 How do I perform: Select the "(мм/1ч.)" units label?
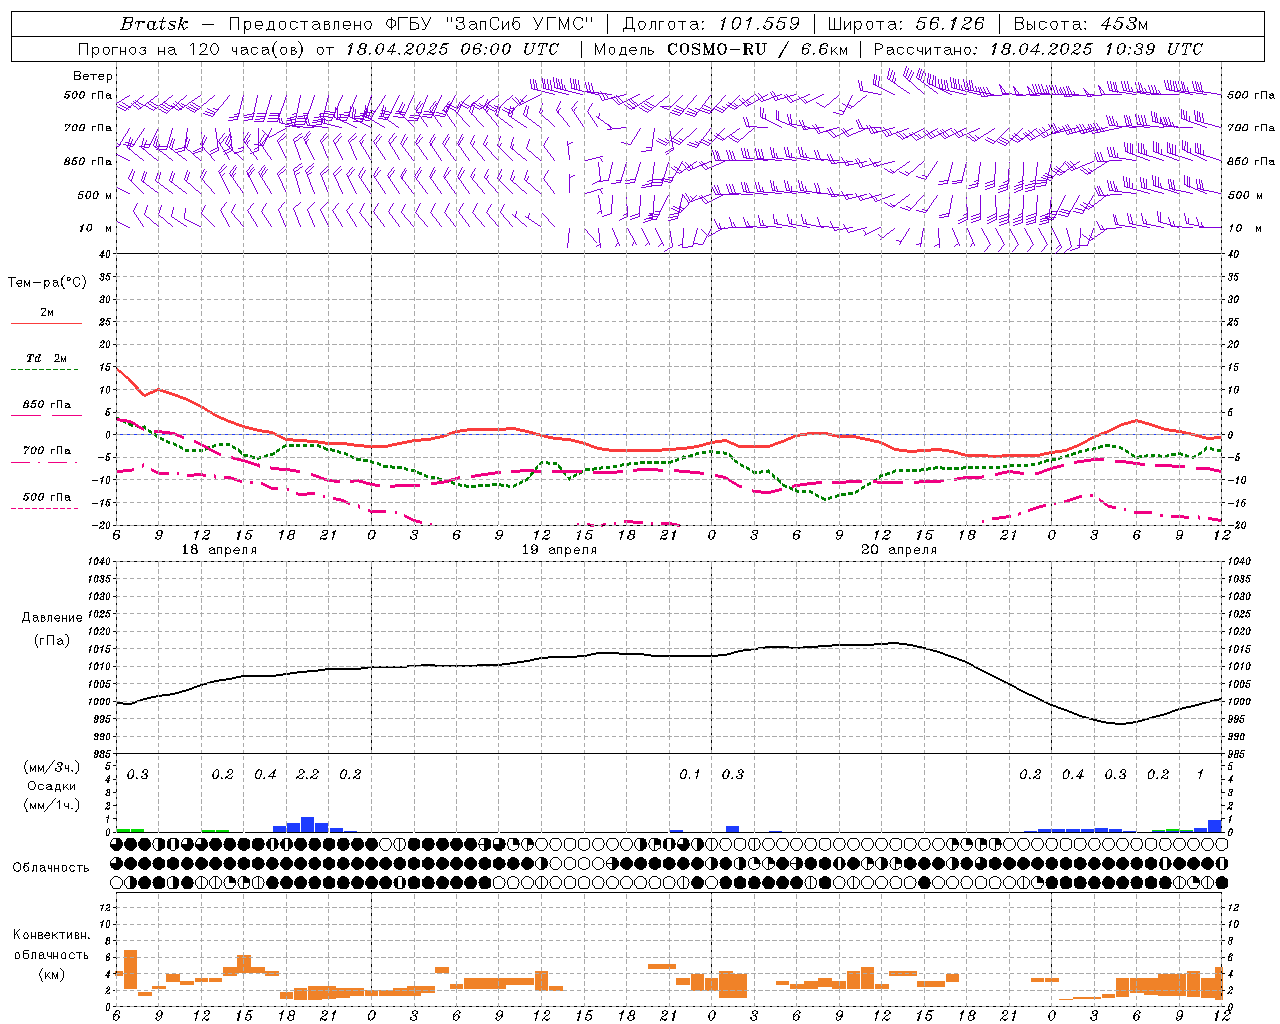tap(51, 806)
